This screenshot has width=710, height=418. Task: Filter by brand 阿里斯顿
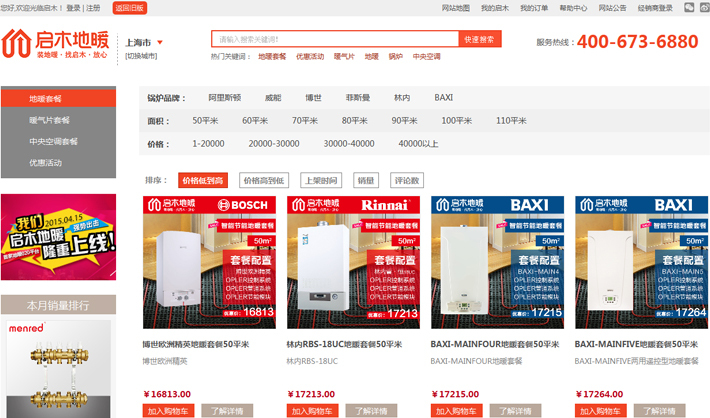click(x=225, y=97)
